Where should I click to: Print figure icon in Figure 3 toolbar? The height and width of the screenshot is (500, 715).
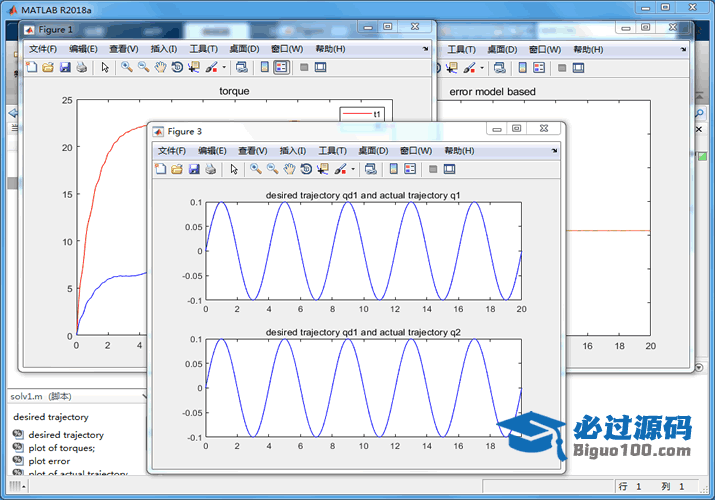(x=211, y=169)
